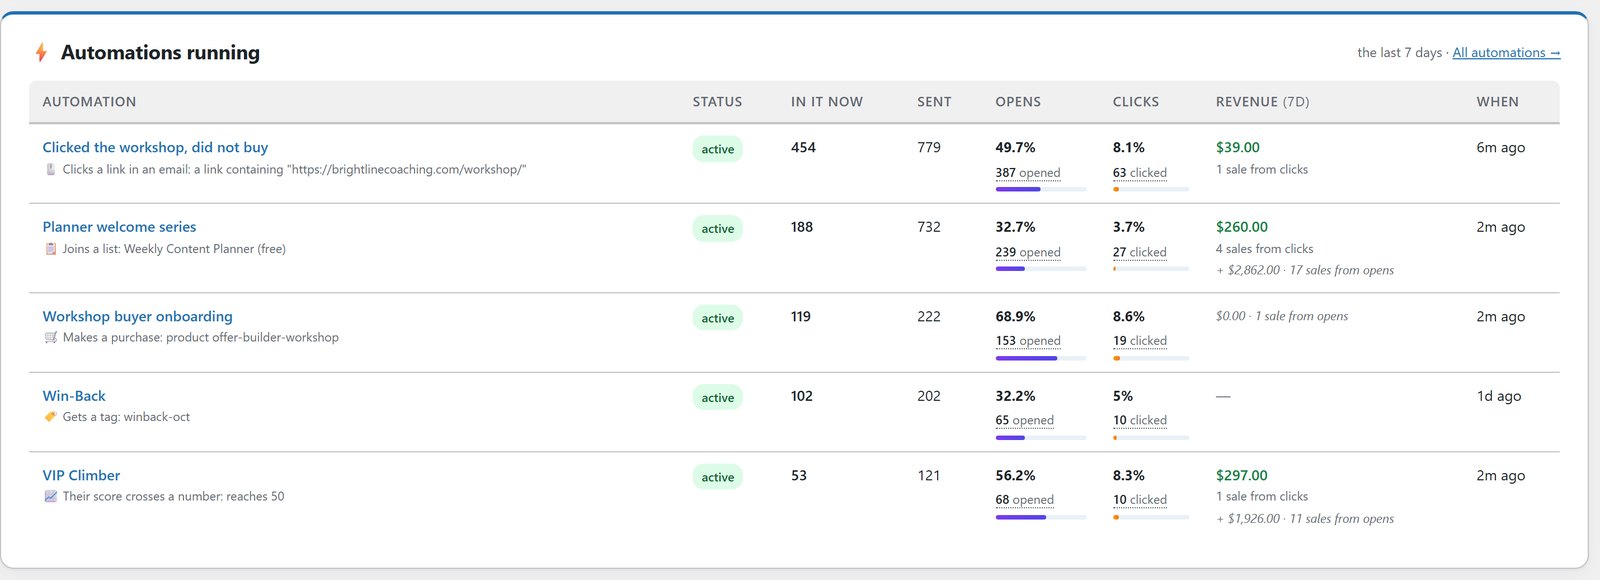This screenshot has width=1600, height=580.
Task: Open the VIP Climber automation
Action: tap(81, 476)
